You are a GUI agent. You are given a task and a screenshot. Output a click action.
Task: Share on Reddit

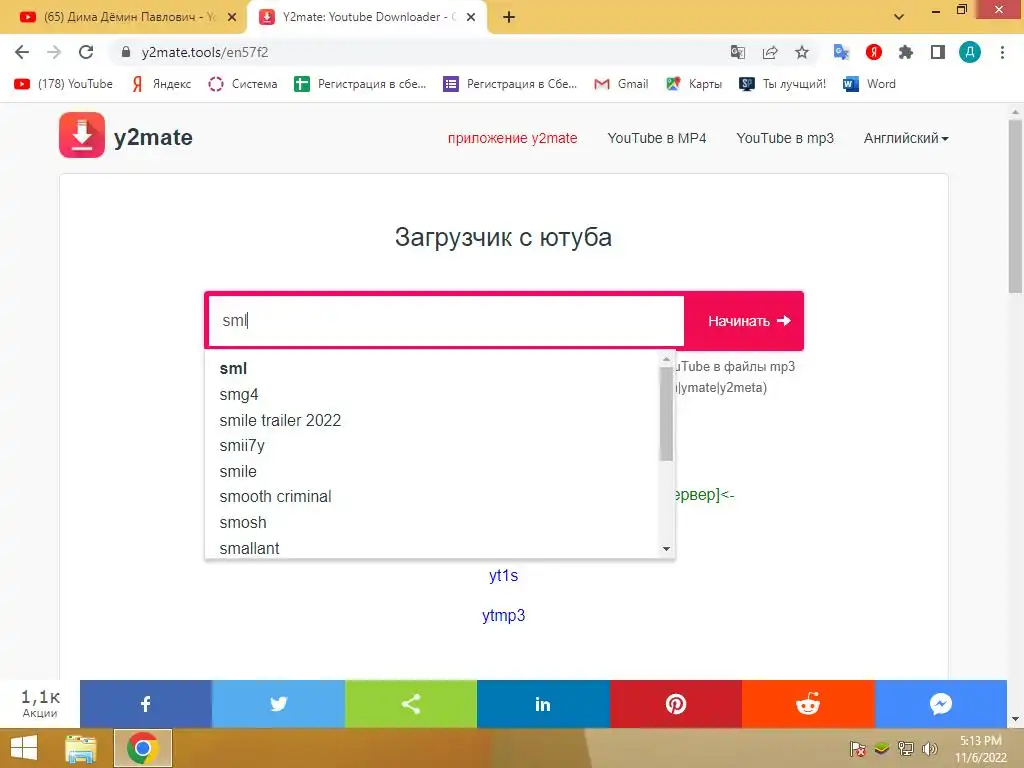[x=808, y=704]
